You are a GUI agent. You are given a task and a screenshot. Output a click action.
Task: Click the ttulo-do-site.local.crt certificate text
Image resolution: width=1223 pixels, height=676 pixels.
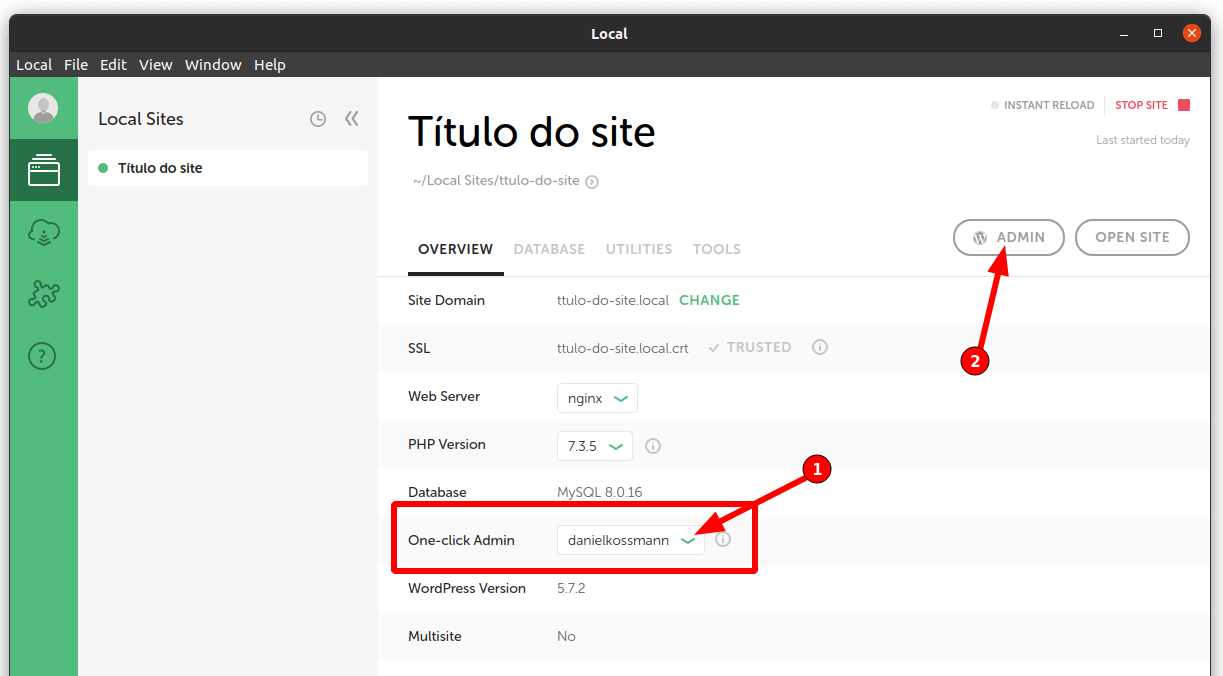pyautogui.click(x=623, y=348)
